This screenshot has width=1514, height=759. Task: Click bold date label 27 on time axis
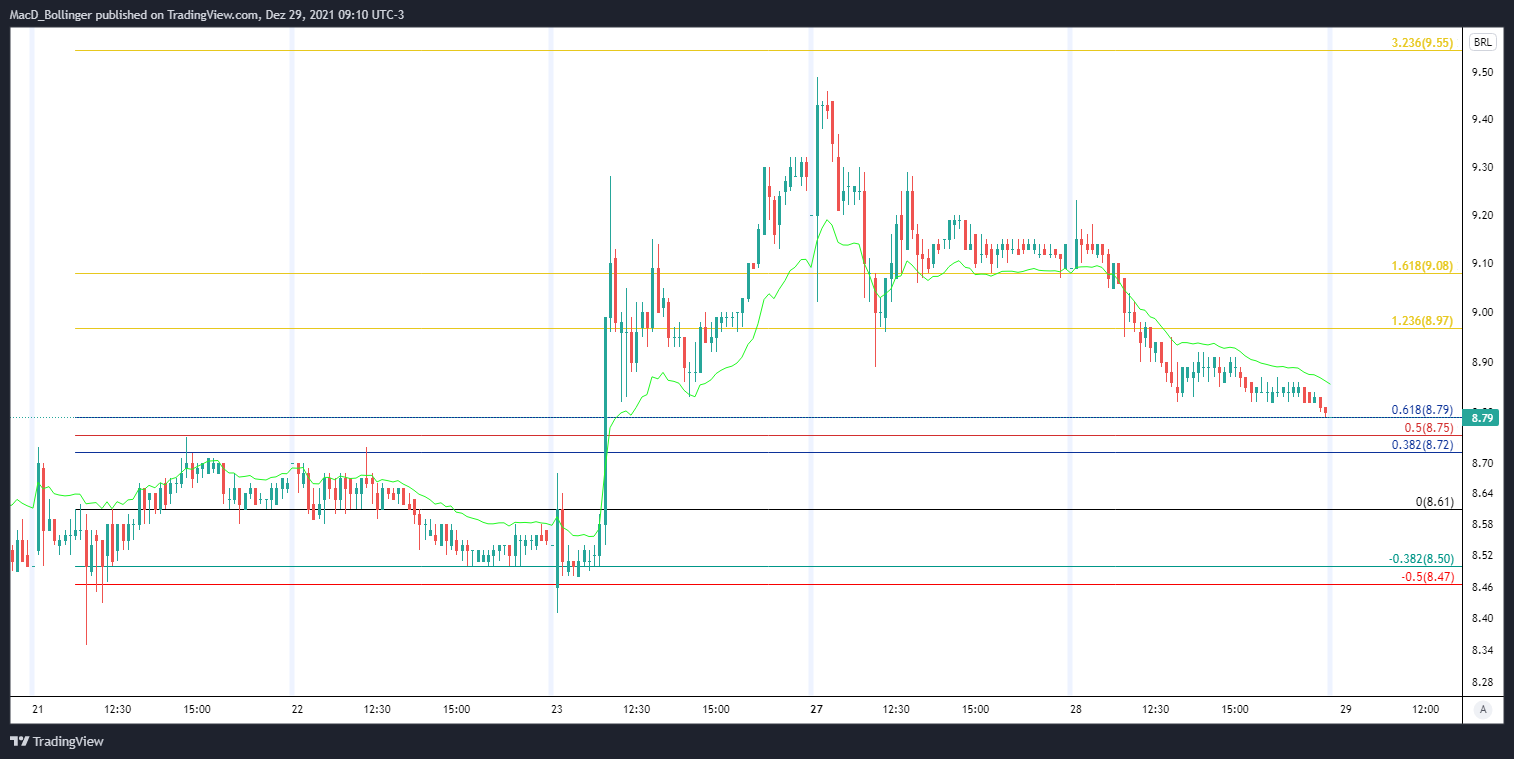(x=816, y=710)
